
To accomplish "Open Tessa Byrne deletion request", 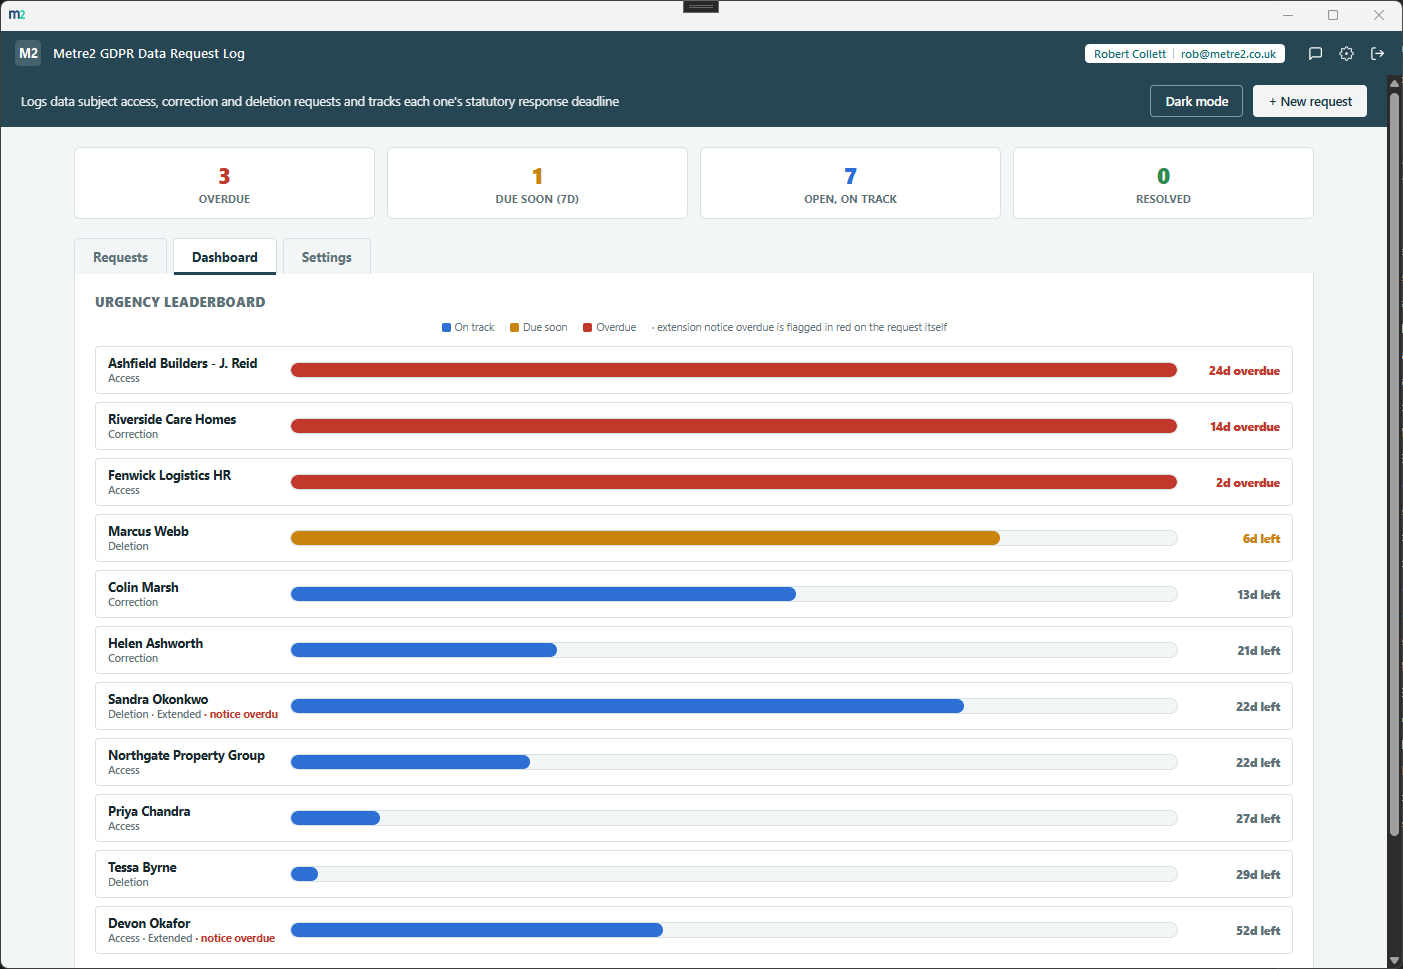I will [694, 874].
